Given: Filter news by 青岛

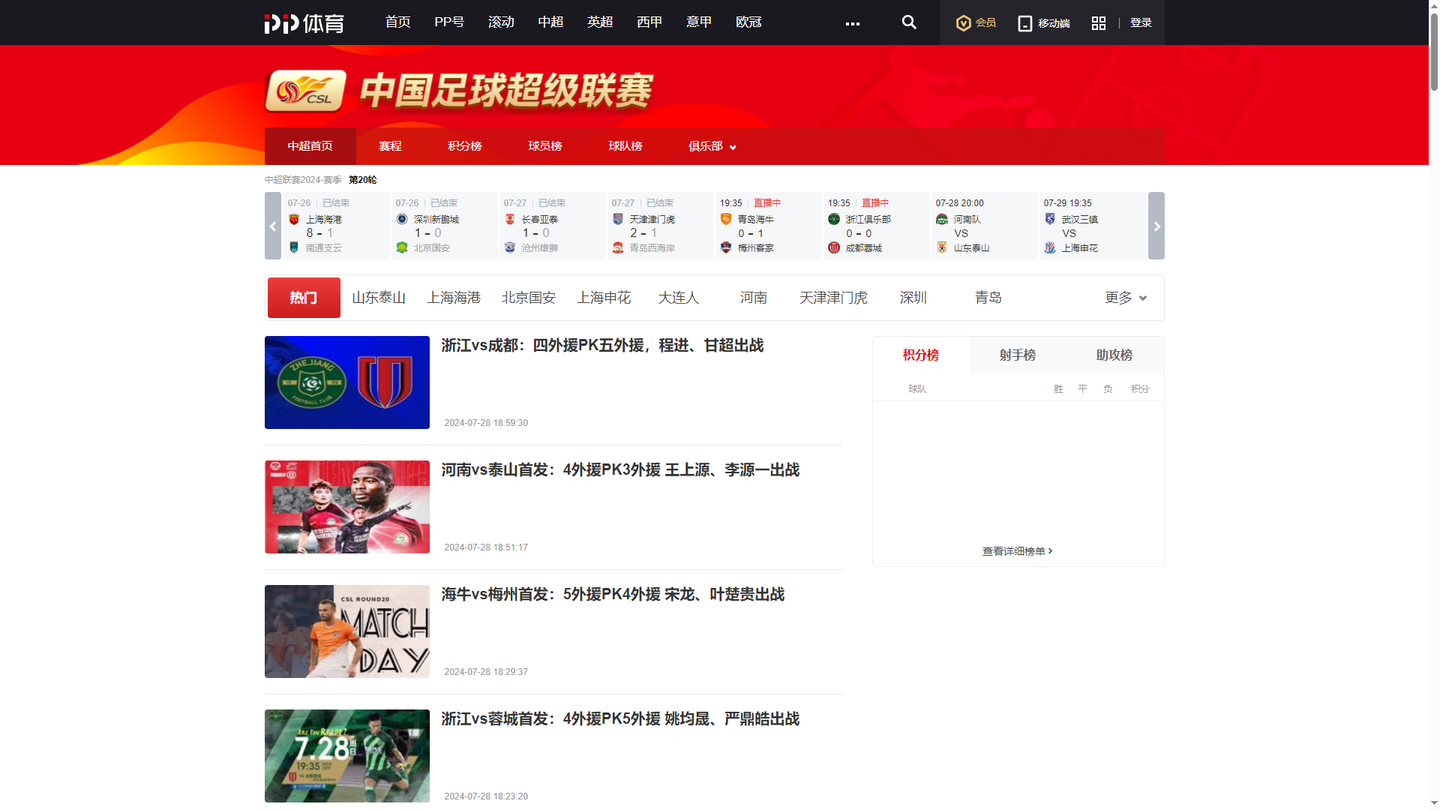Looking at the screenshot, I should 988,298.
